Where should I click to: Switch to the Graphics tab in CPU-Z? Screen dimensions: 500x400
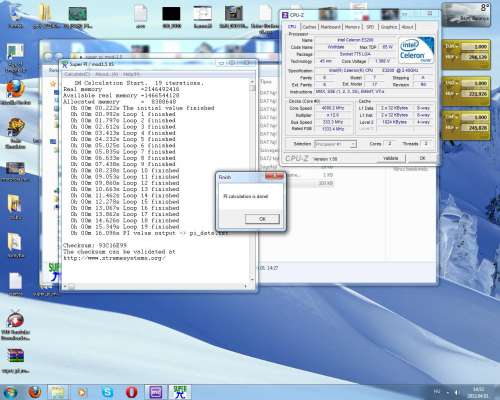(389, 27)
